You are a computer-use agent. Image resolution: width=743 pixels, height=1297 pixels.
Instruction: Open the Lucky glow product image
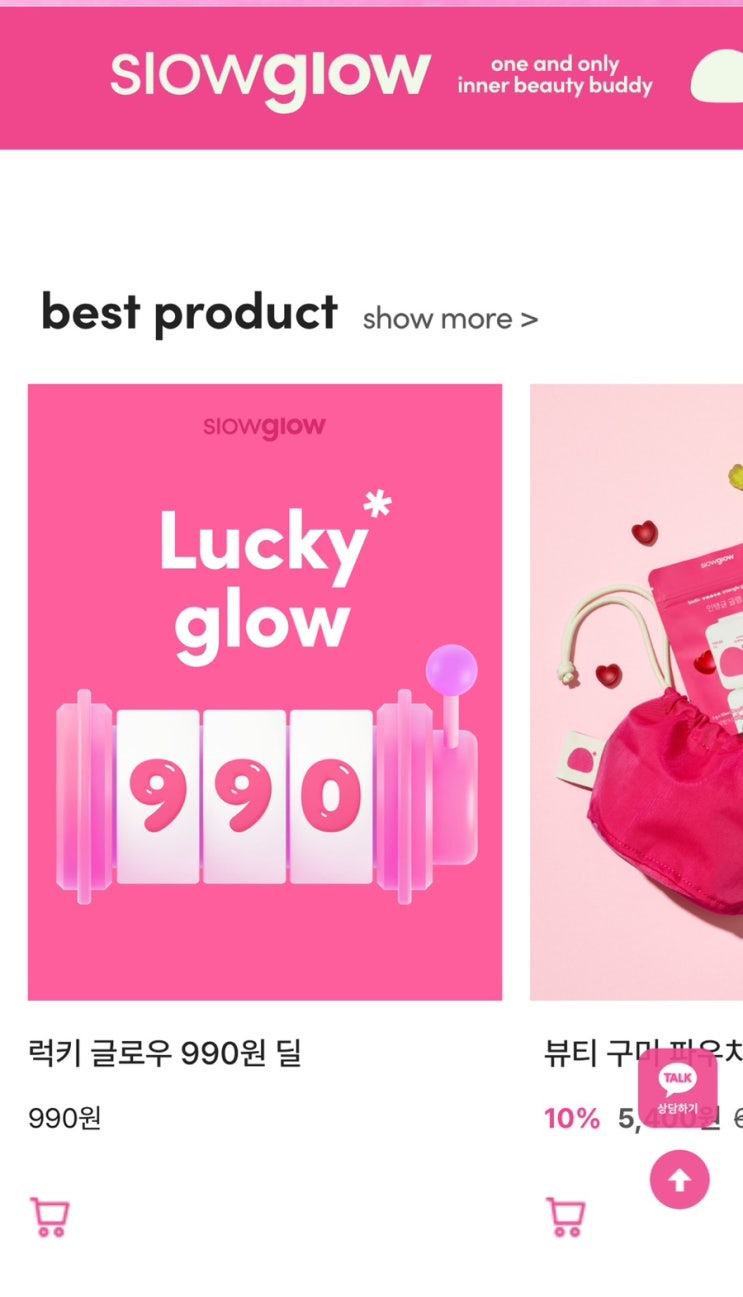click(265, 692)
